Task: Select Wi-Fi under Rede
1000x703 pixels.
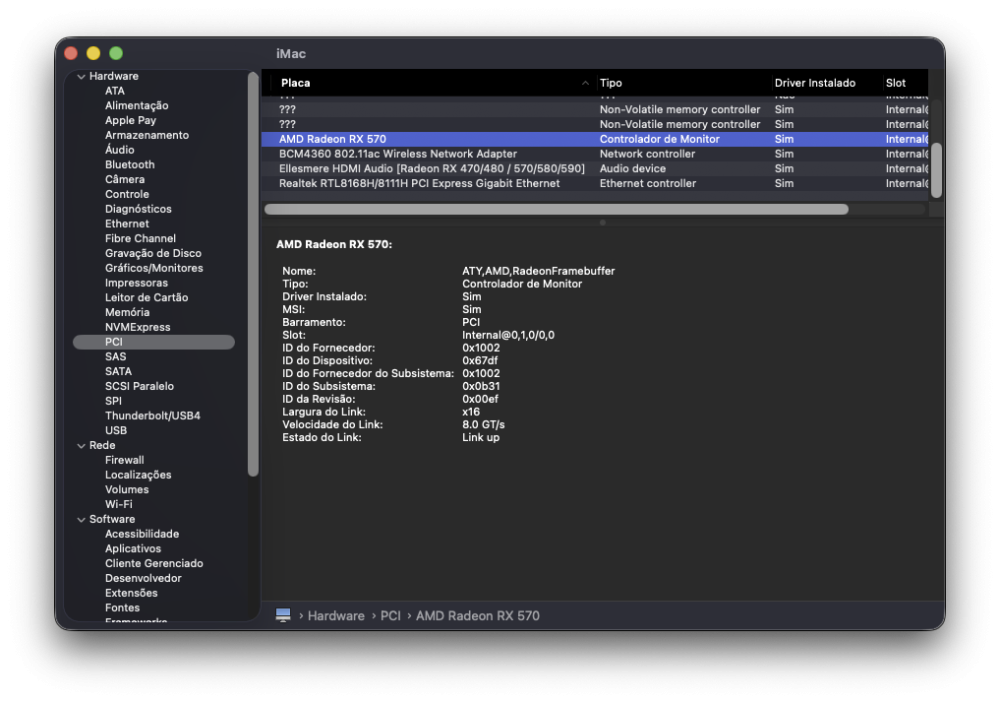Action: pyautogui.click(x=119, y=504)
